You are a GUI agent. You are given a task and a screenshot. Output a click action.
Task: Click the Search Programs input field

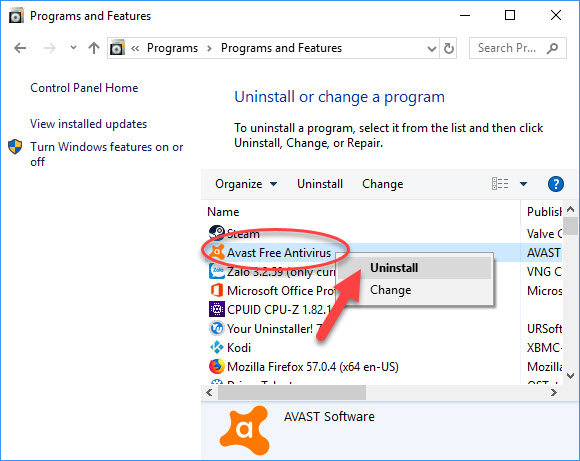pos(517,48)
